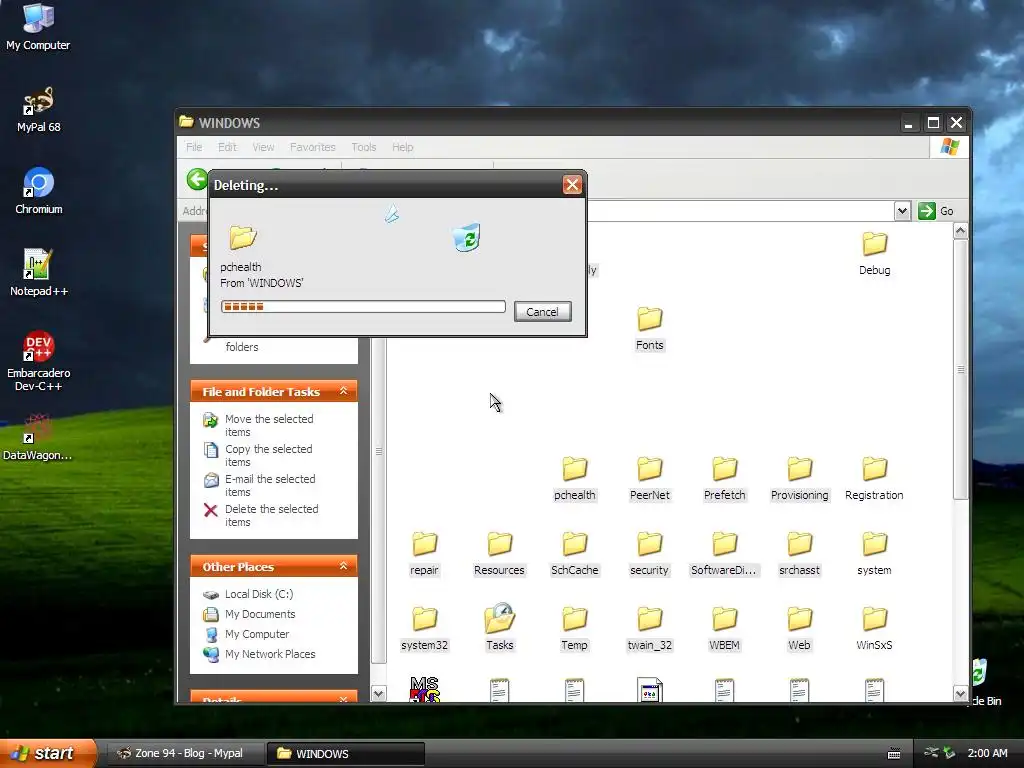
Task: Toggle the Details panel chevron
Action: click(344, 699)
